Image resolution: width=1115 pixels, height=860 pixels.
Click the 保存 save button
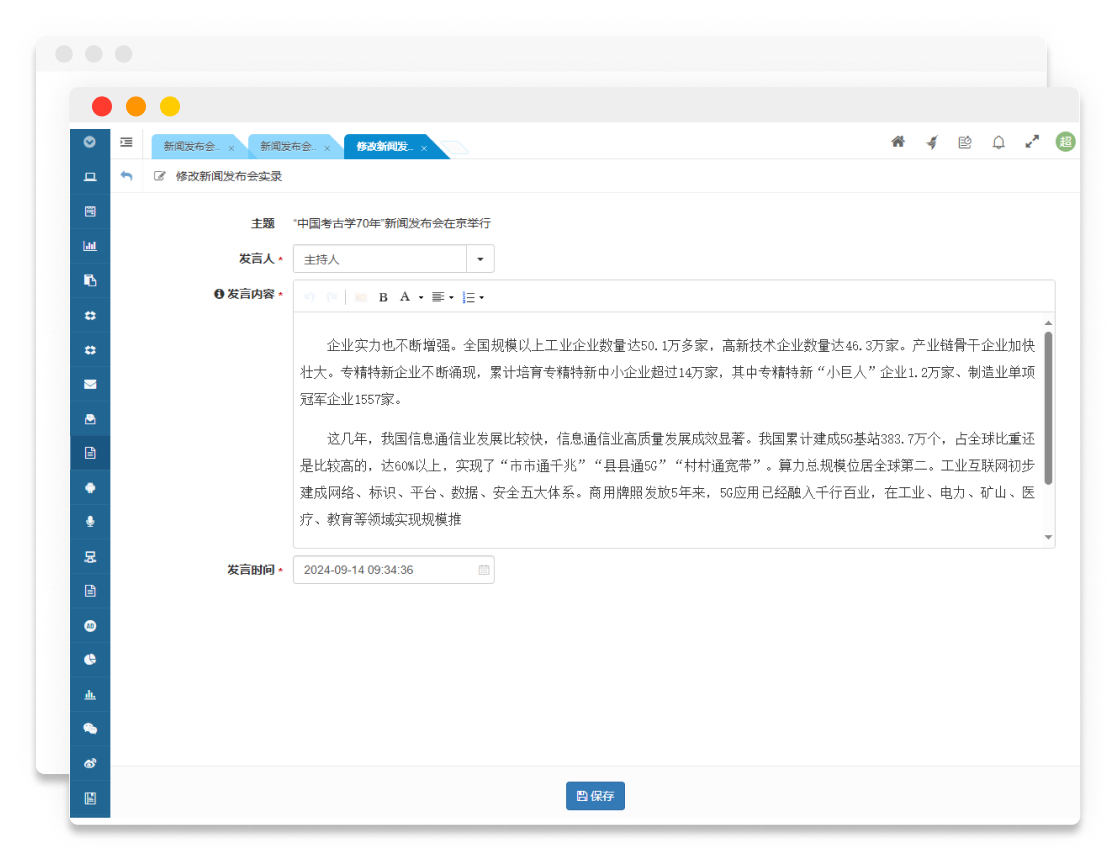pos(595,796)
